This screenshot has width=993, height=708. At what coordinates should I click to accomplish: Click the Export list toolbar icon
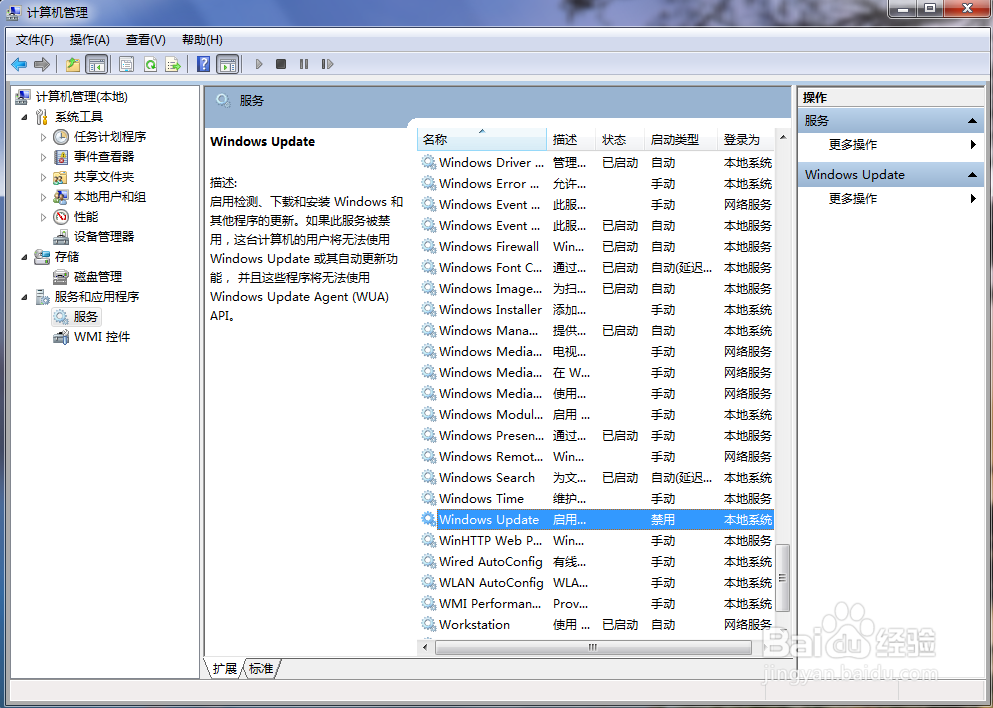tap(173, 63)
